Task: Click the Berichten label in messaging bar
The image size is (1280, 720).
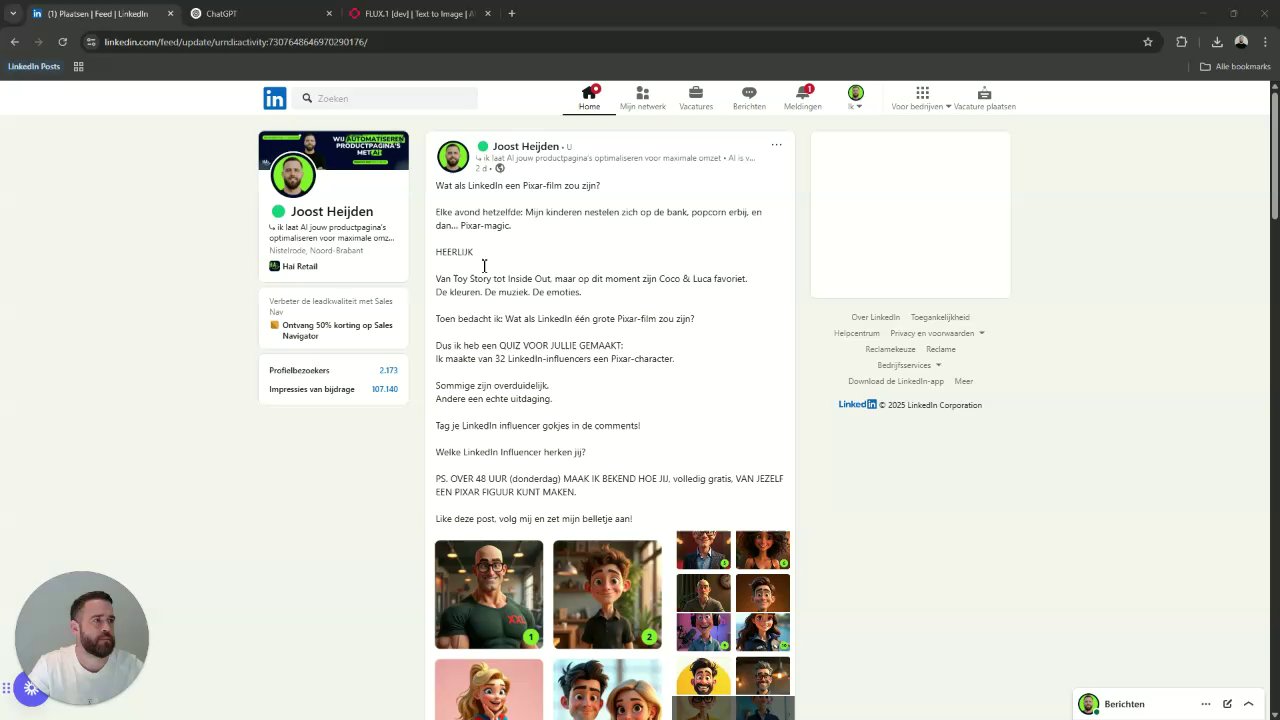Action: 1124,704
